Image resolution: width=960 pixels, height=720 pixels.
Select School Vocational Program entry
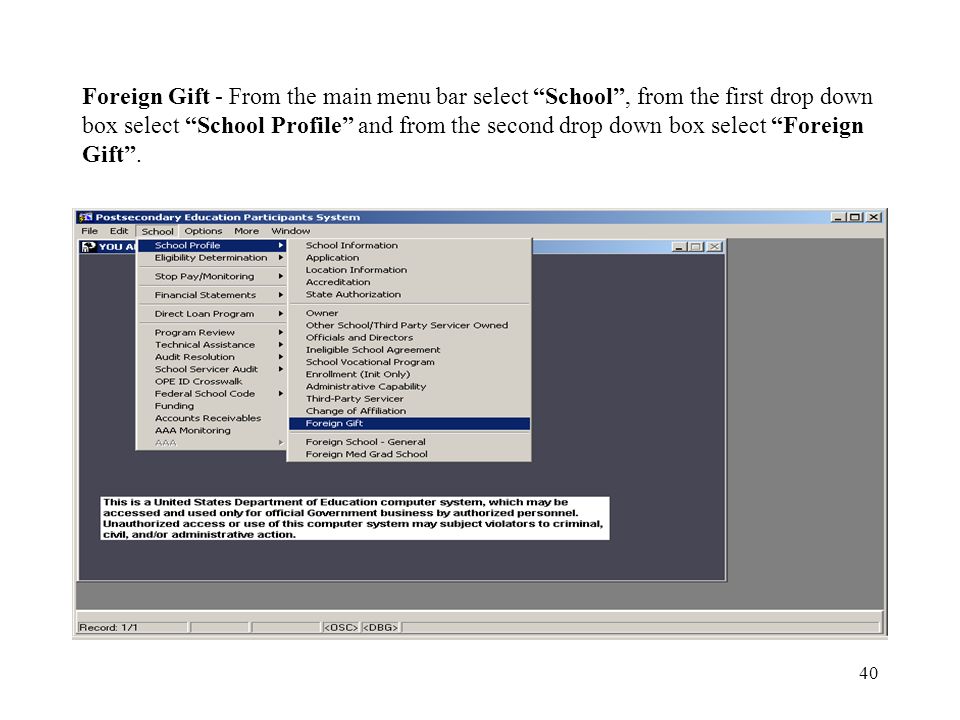click(x=409, y=362)
